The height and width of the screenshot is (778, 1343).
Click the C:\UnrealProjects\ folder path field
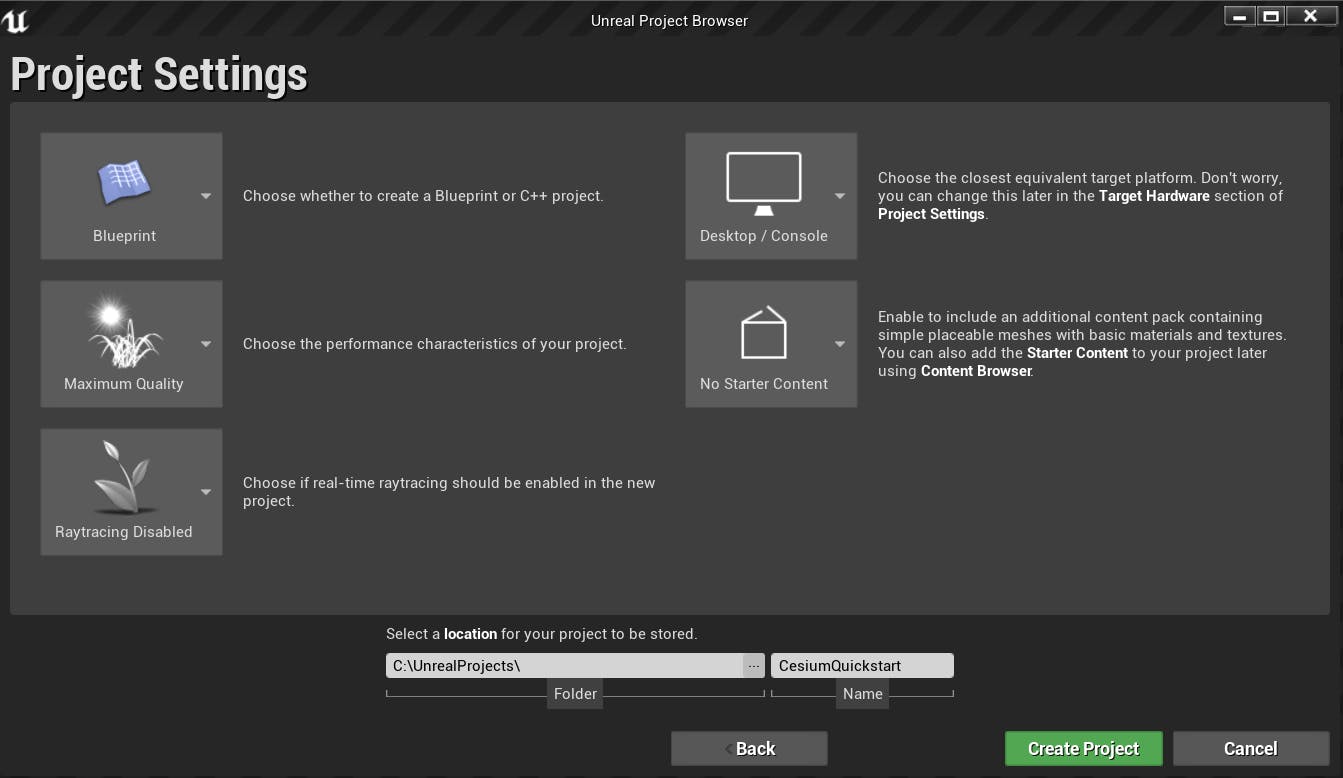pyautogui.click(x=560, y=665)
